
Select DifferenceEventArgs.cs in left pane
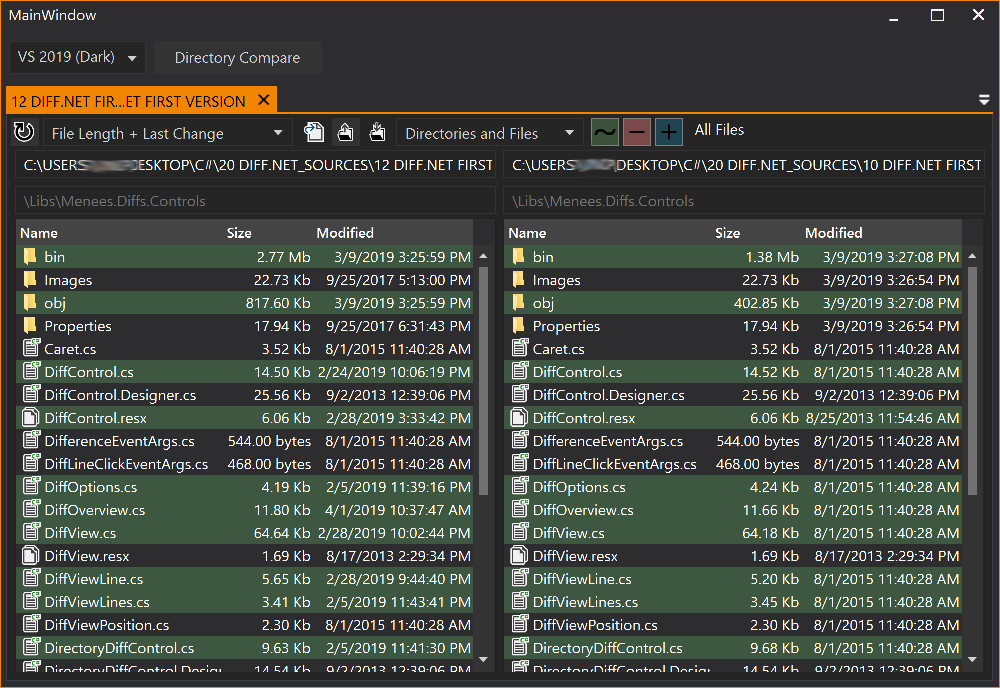[244, 441]
